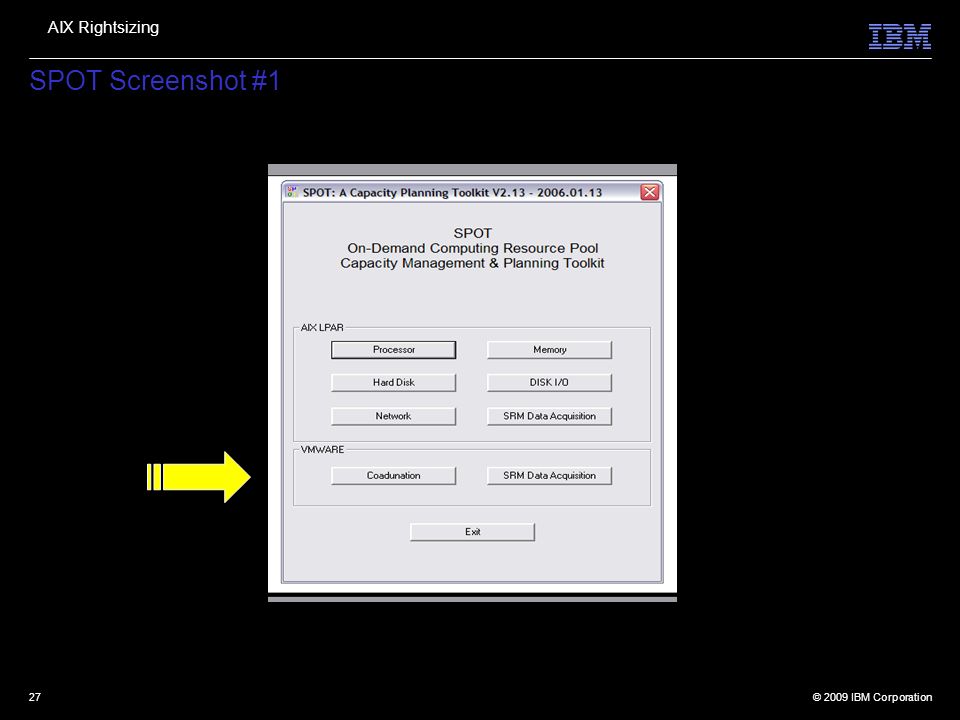Viewport: 960px width, 720px height.
Task: Click the slide number 27
Action: pyautogui.click(x=35, y=697)
